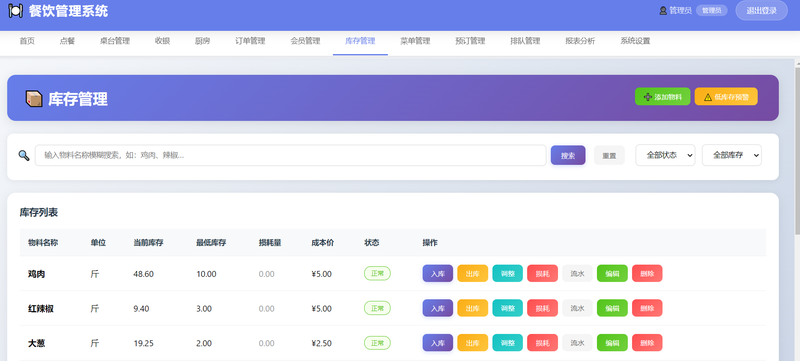Click 出库 for 鸡肉 row

tap(472, 273)
